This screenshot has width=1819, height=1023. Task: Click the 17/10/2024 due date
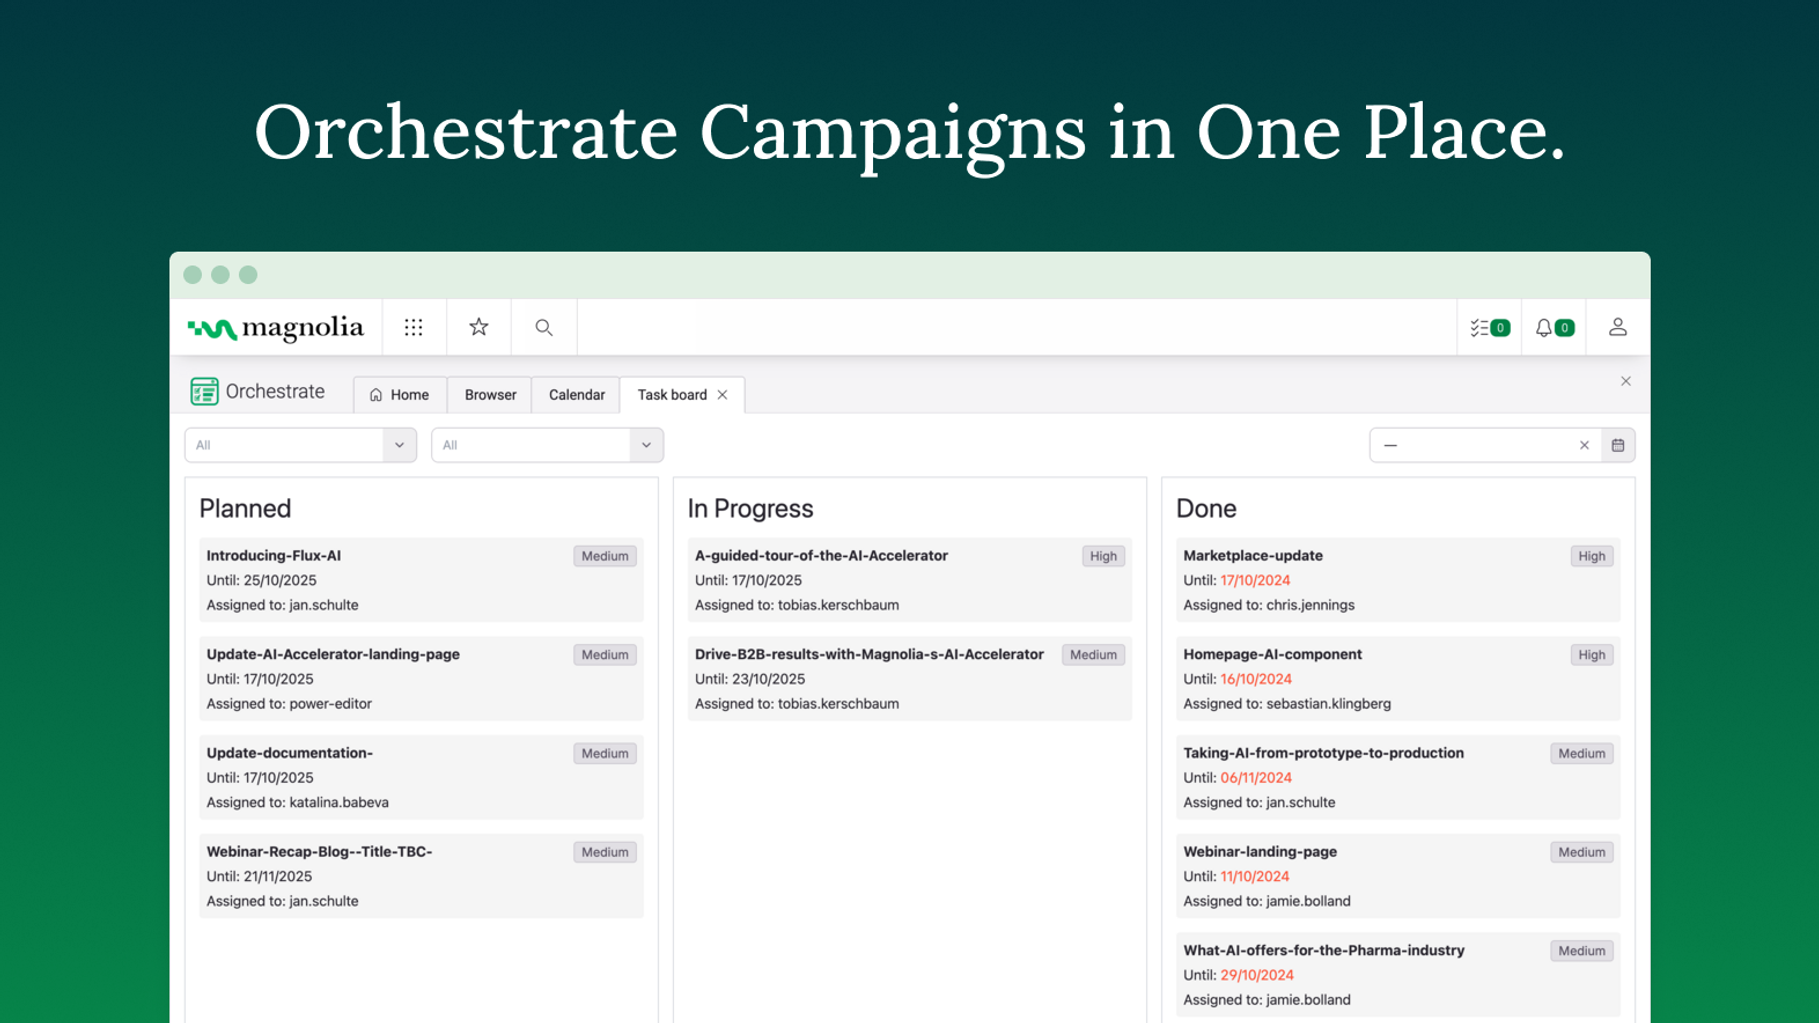1255,580
